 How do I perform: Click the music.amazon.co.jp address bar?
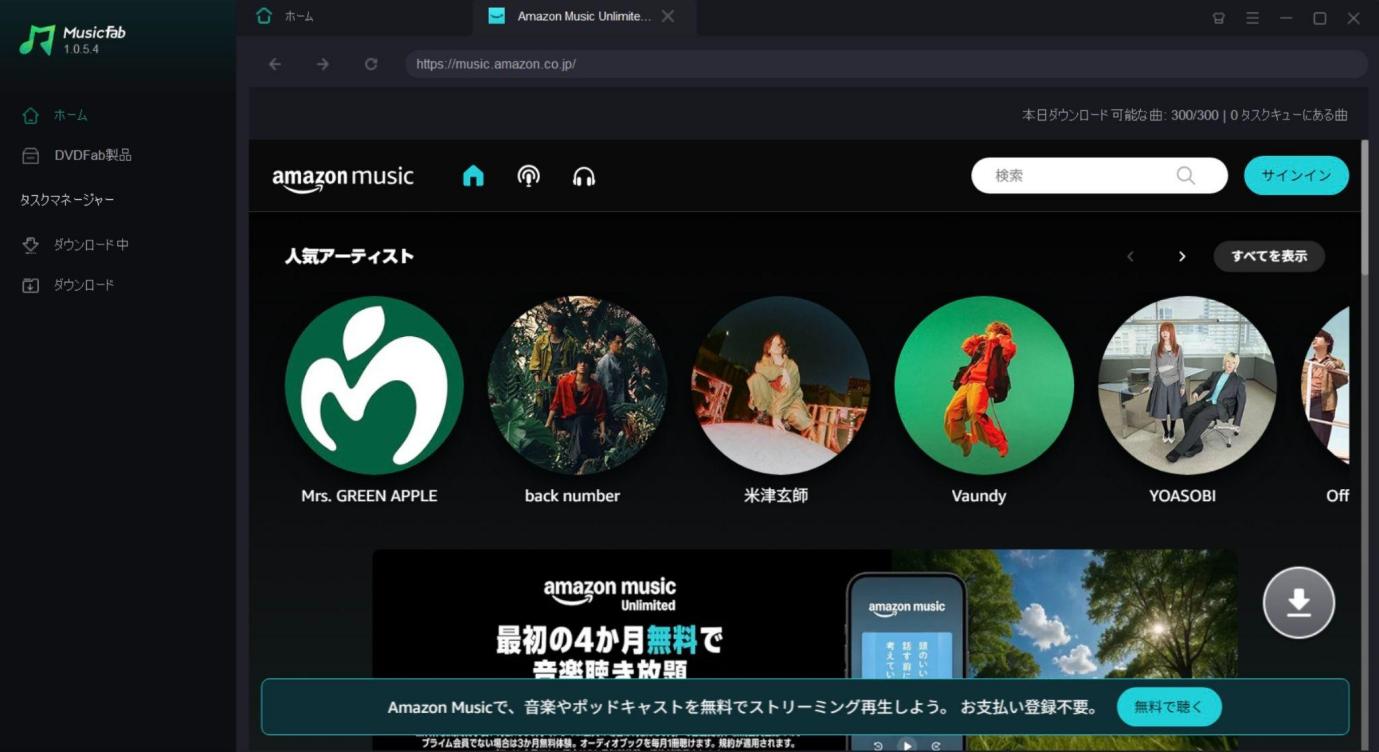(886, 64)
